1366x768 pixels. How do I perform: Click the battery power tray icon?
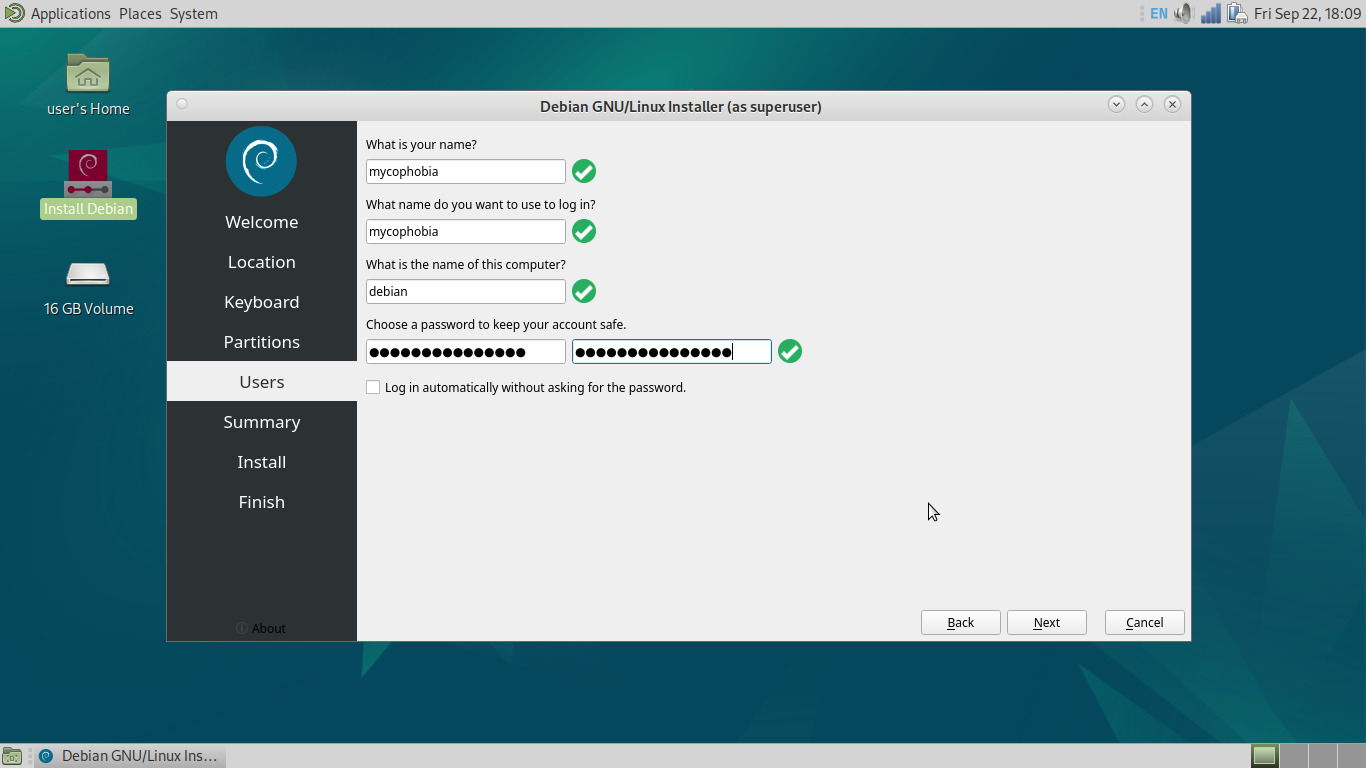click(x=1237, y=14)
